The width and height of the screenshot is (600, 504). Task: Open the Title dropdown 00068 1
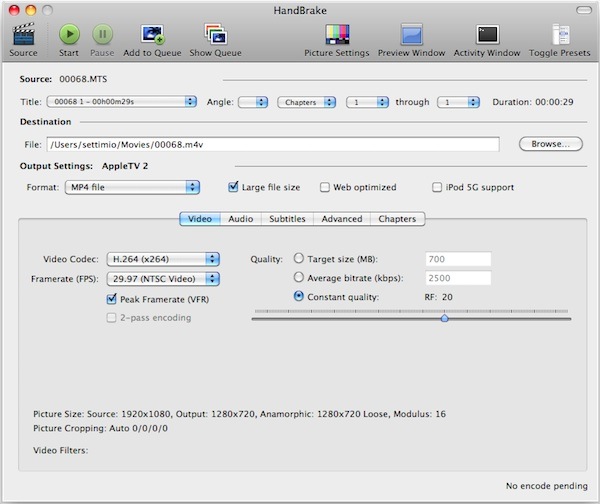(x=122, y=102)
